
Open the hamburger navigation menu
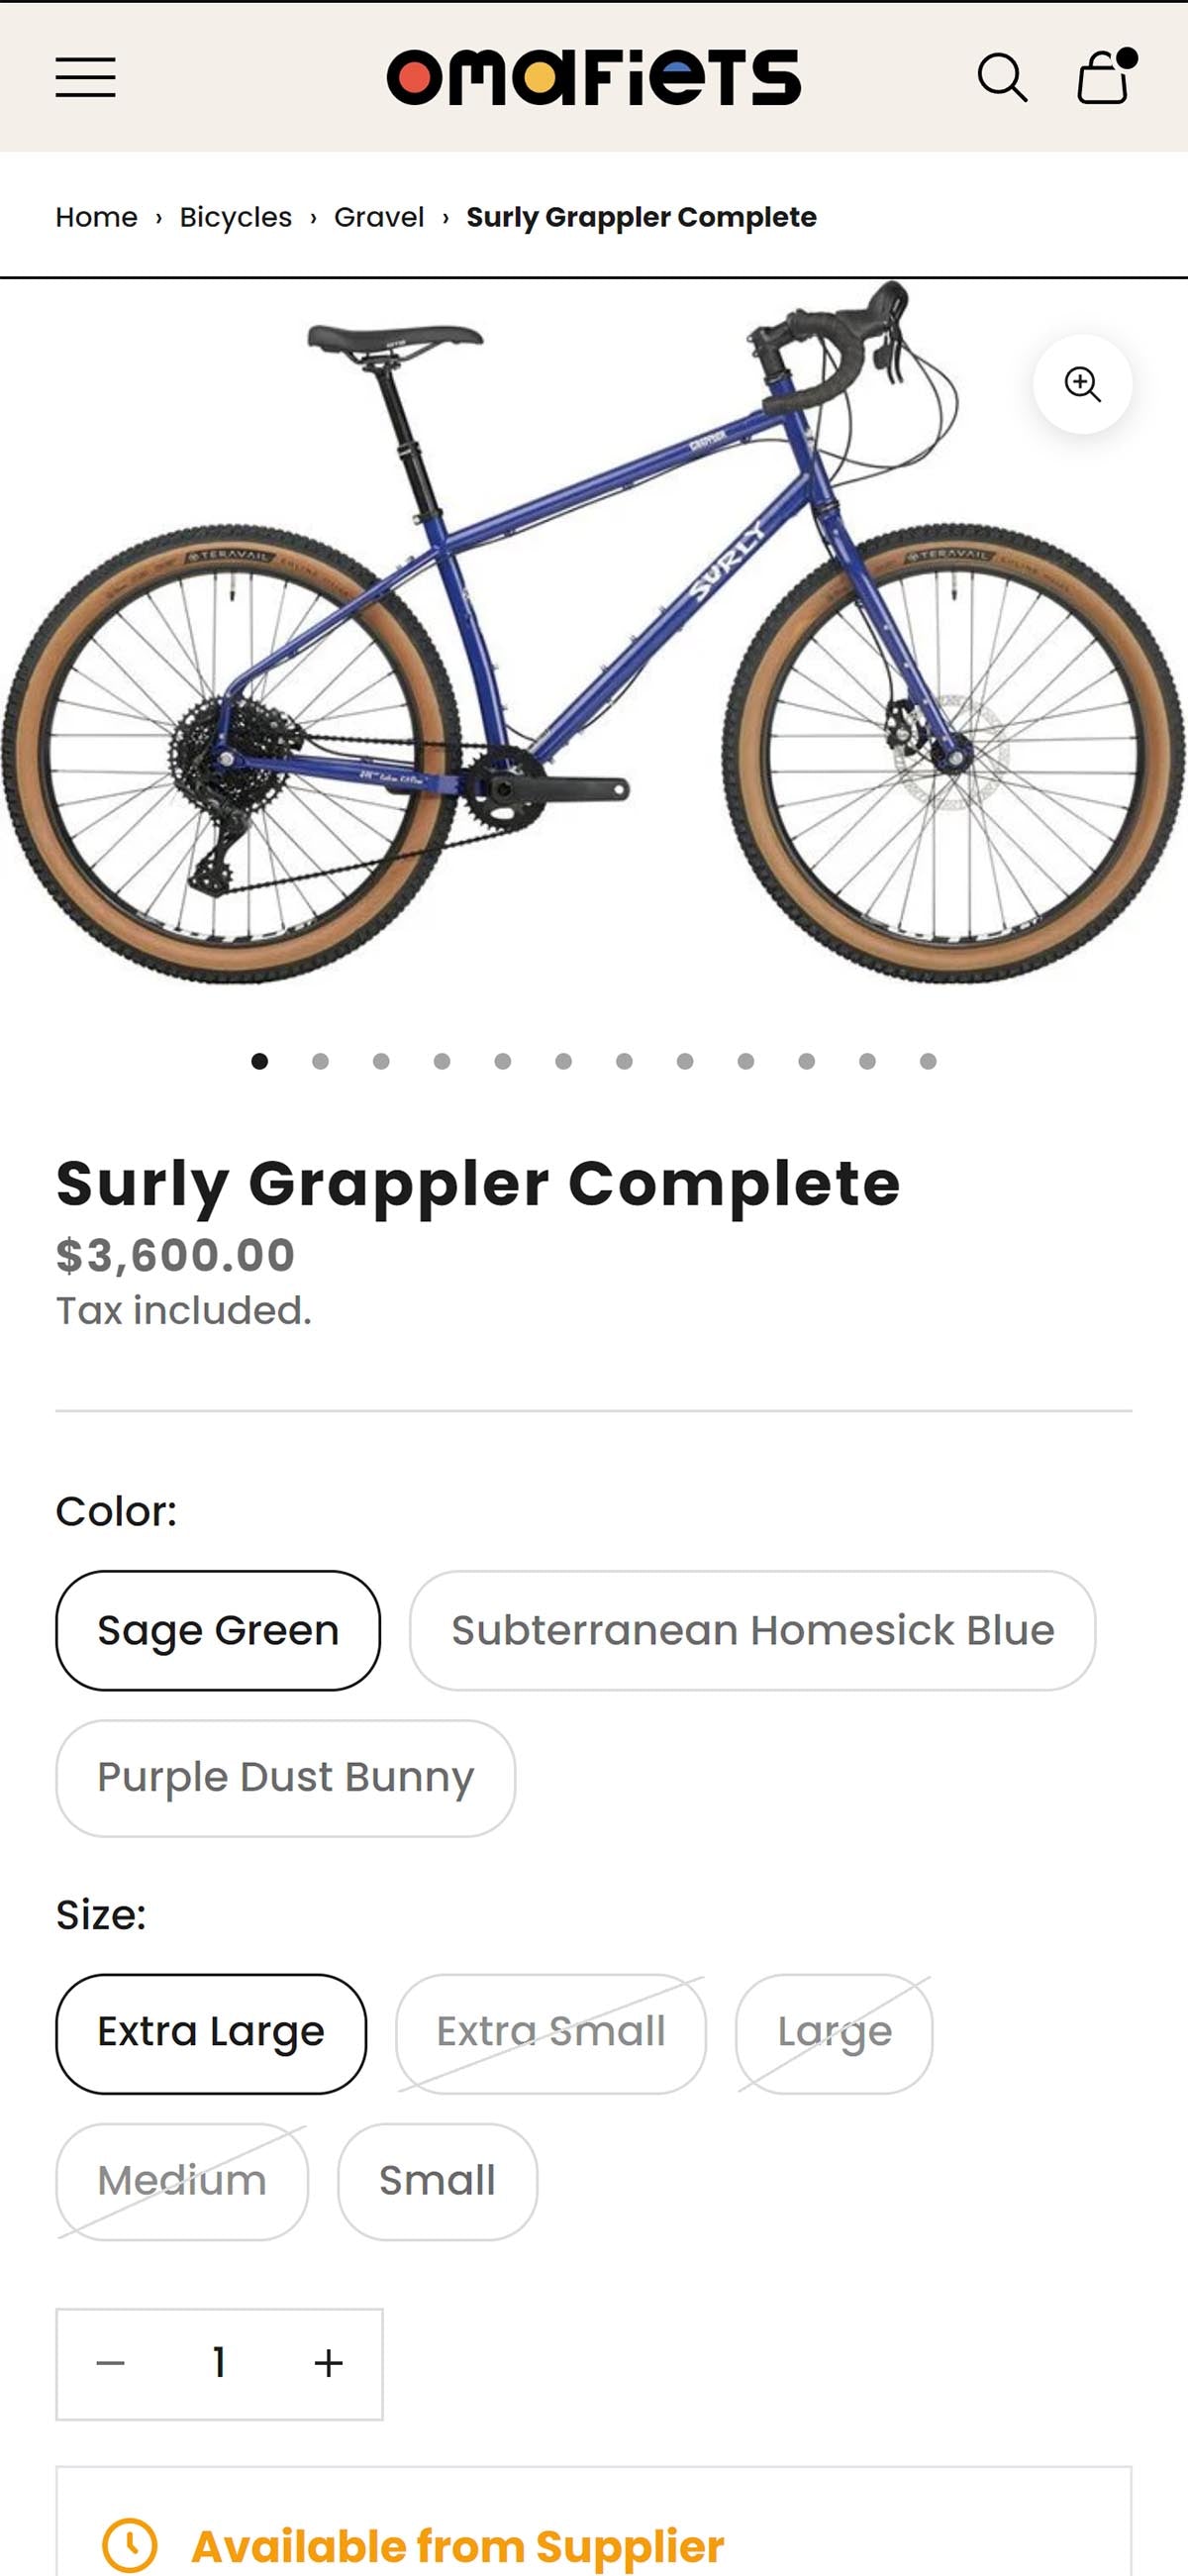(86, 77)
